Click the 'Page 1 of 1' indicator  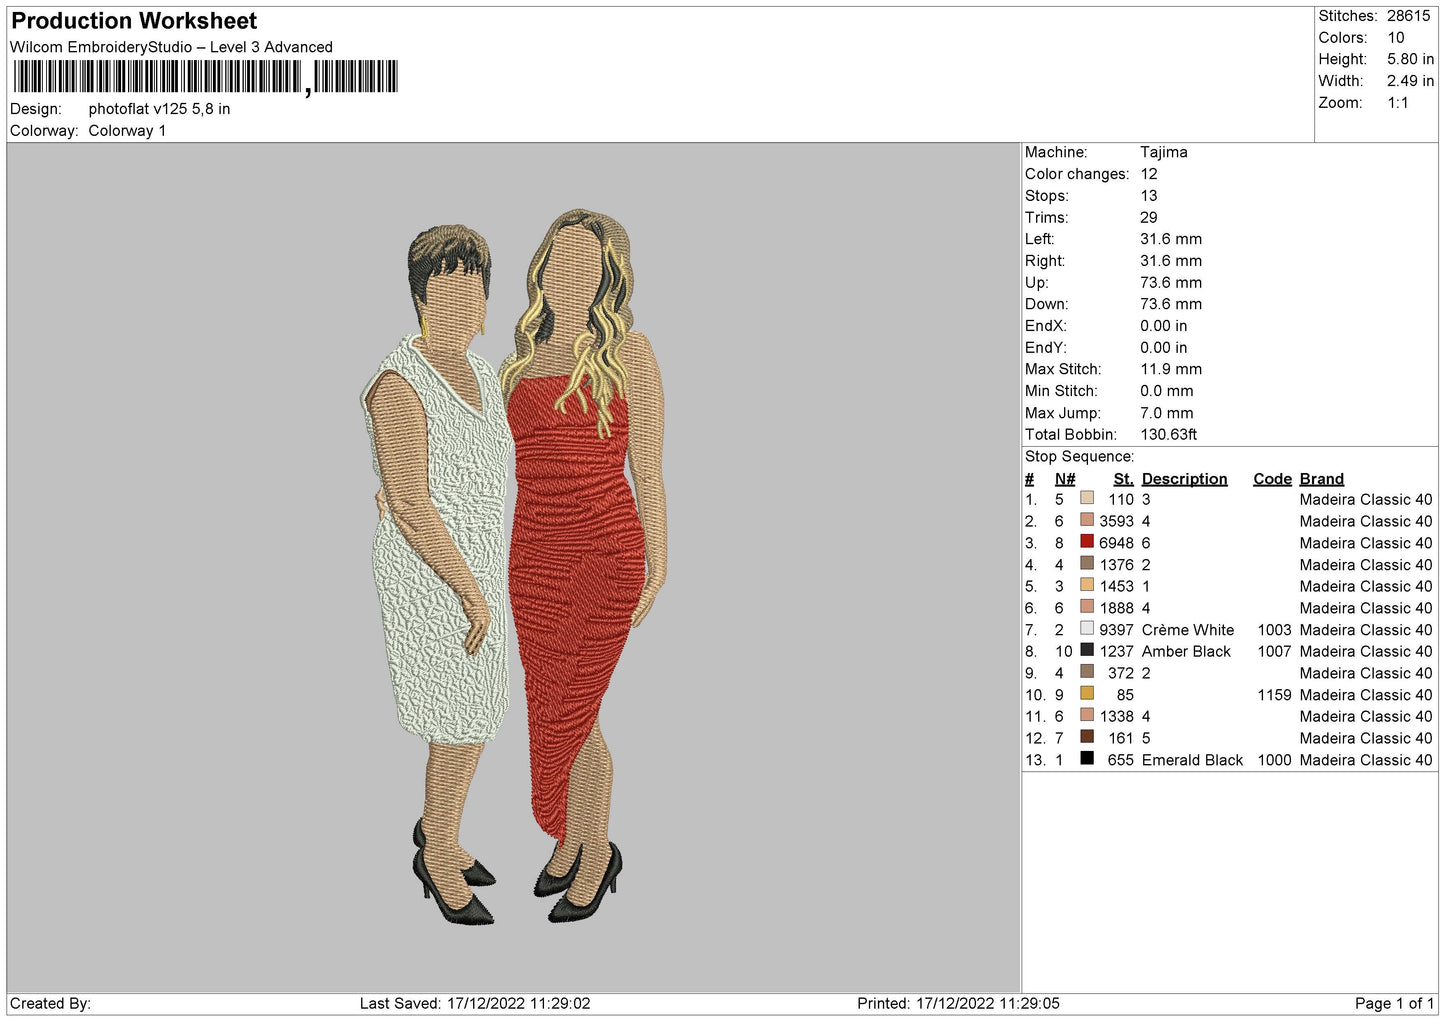[x=1394, y=1003]
